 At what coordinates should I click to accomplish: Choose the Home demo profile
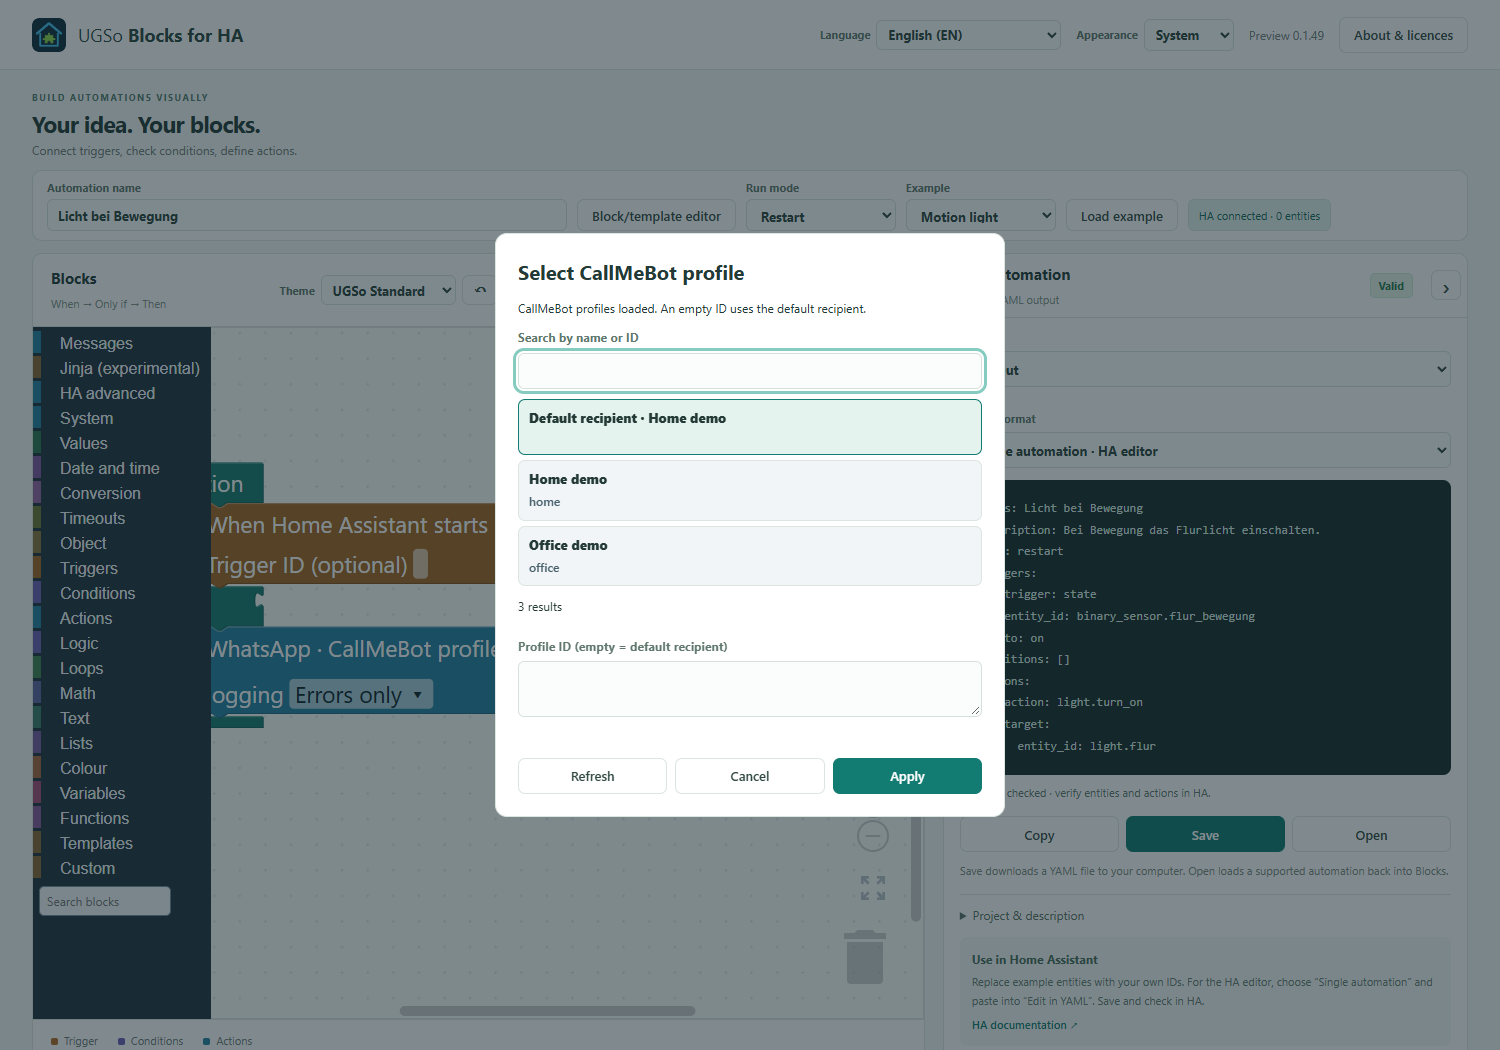click(750, 490)
